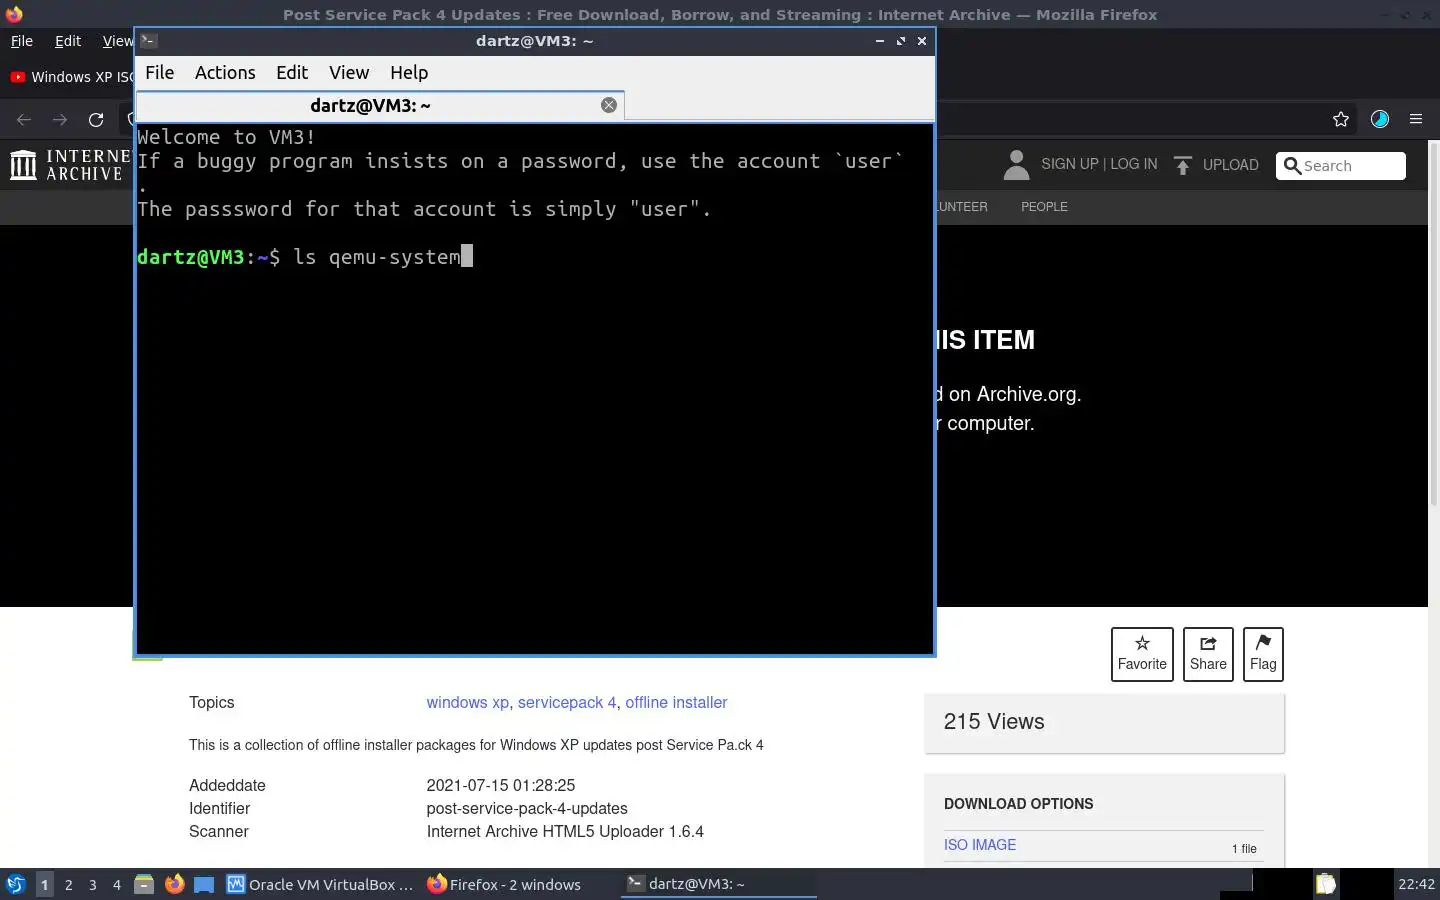Image resolution: width=1440 pixels, height=900 pixels.
Task: Reload the page in Firefox
Action: (x=96, y=120)
